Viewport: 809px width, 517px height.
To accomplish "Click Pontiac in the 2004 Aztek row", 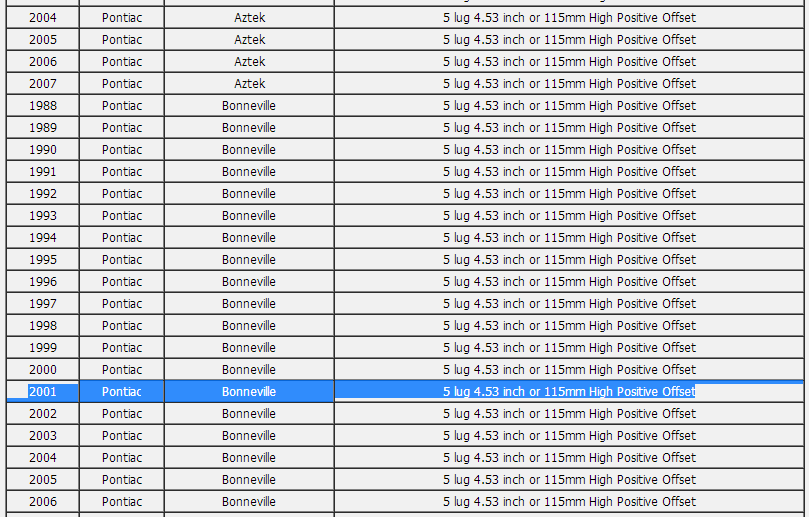I will pos(122,18).
